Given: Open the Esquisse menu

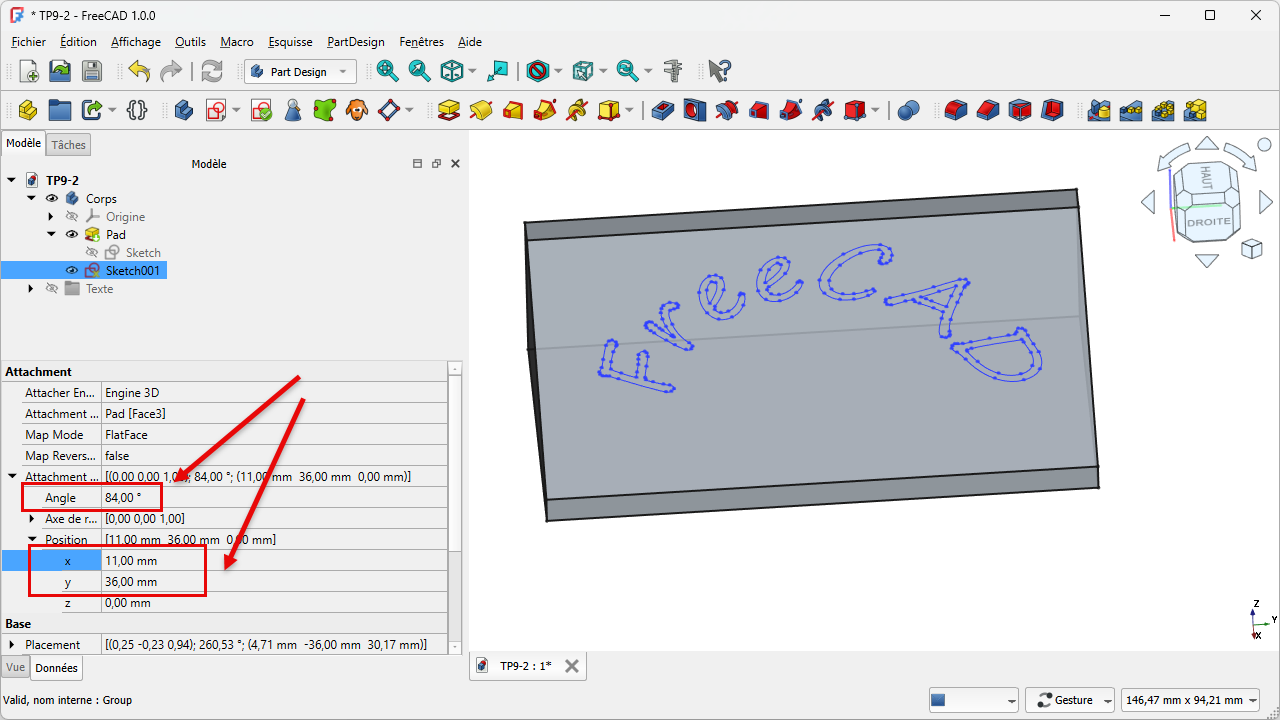Looking at the screenshot, I should [290, 42].
